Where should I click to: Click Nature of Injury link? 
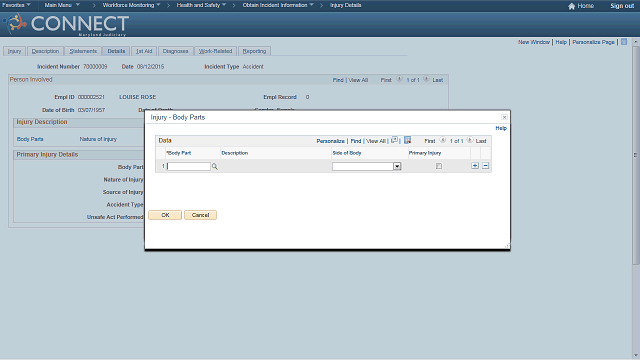[x=98, y=139]
